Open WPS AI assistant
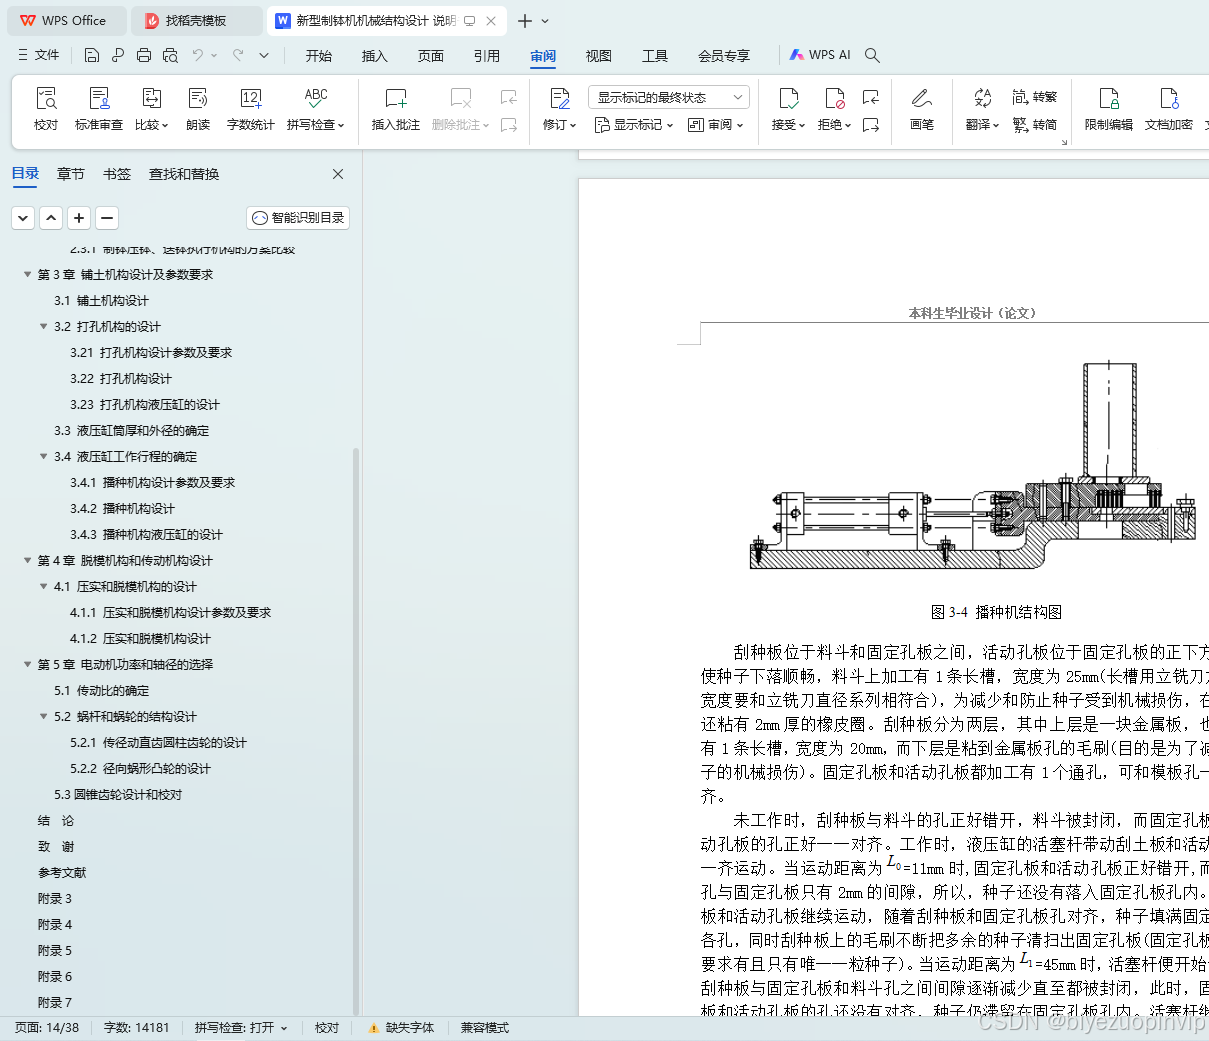The width and height of the screenshot is (1209, 1041). pos(820,55)
